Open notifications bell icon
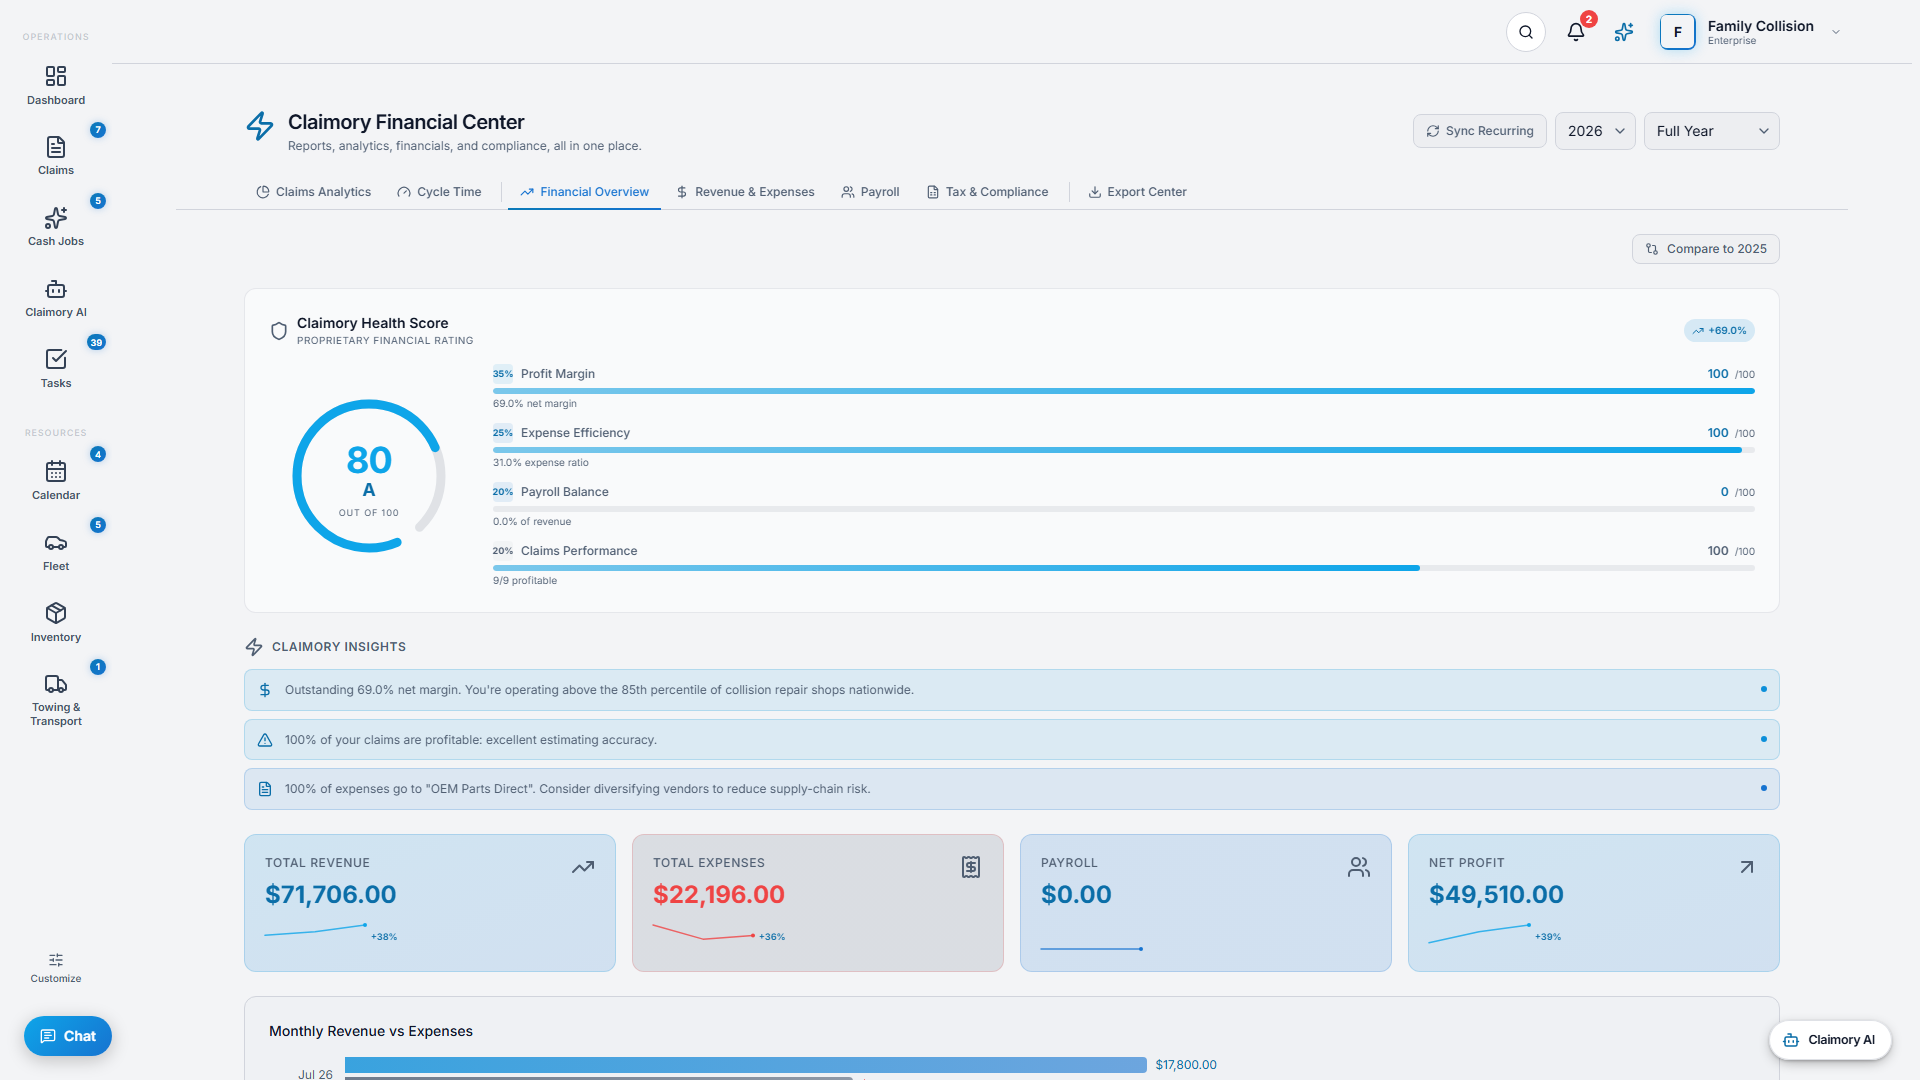 [x=1576, y=32]
